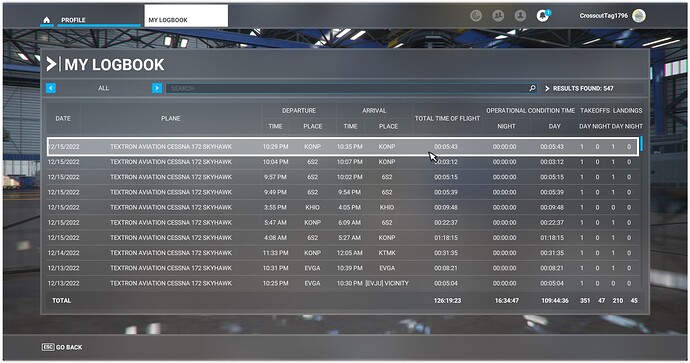Image resolution: width=690 pixels, height=363 pixels.
Task: Click the logbook search field
Action: (x=348, y=88)
